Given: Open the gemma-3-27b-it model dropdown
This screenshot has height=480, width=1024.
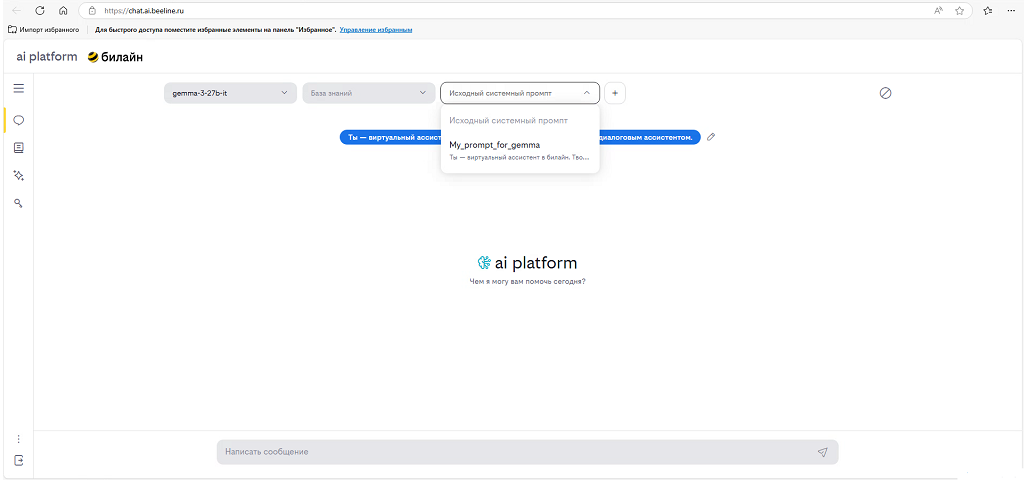Looking at the screenshot, I should [230, 93].
